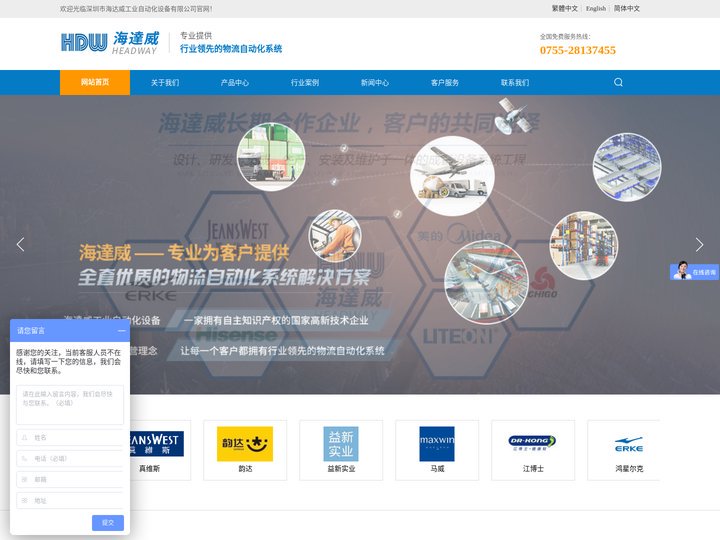Go to next banner slide arrow
The width and height of the screenshot is (720, 540).
(x=699, y=244)
